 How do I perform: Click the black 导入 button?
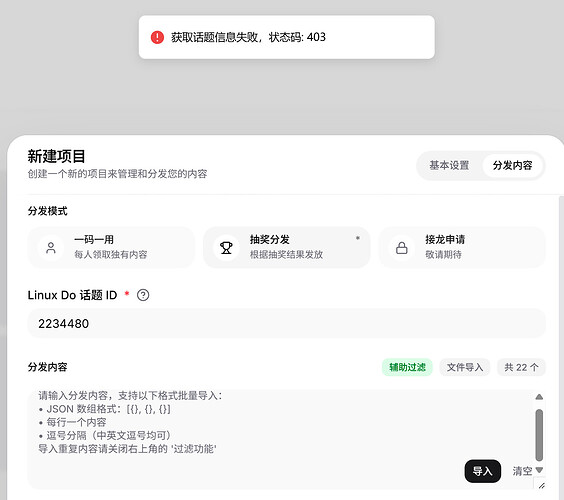pyautogui.click(x=483, y=471)
